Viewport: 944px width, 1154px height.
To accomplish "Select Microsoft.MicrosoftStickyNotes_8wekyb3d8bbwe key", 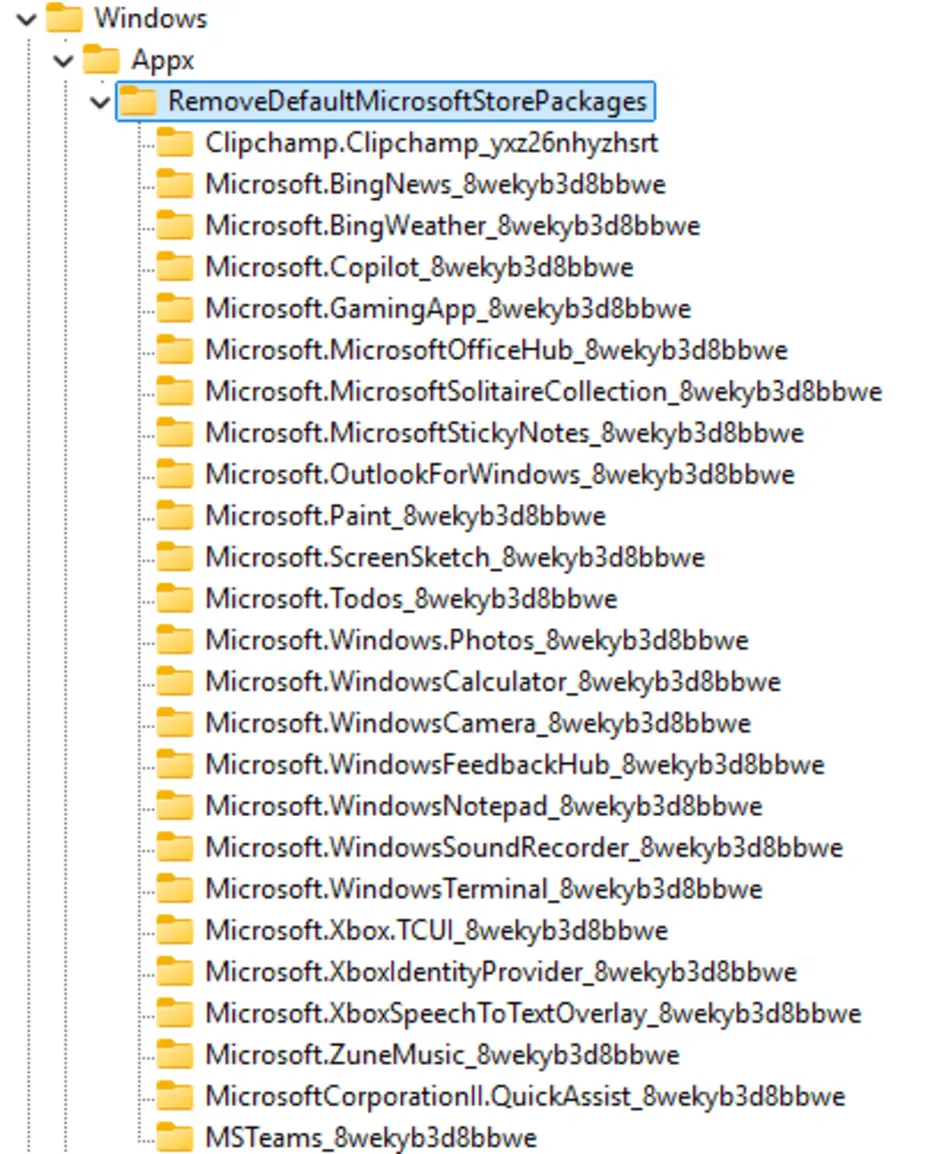I will click(x=504, y=433).
